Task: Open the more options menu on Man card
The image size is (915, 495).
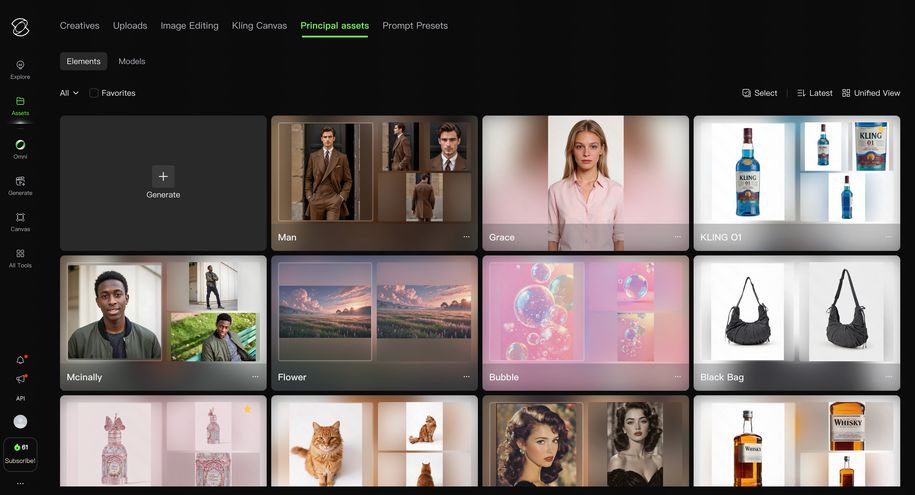Action: pyautogui.click(x=466, y=237)
